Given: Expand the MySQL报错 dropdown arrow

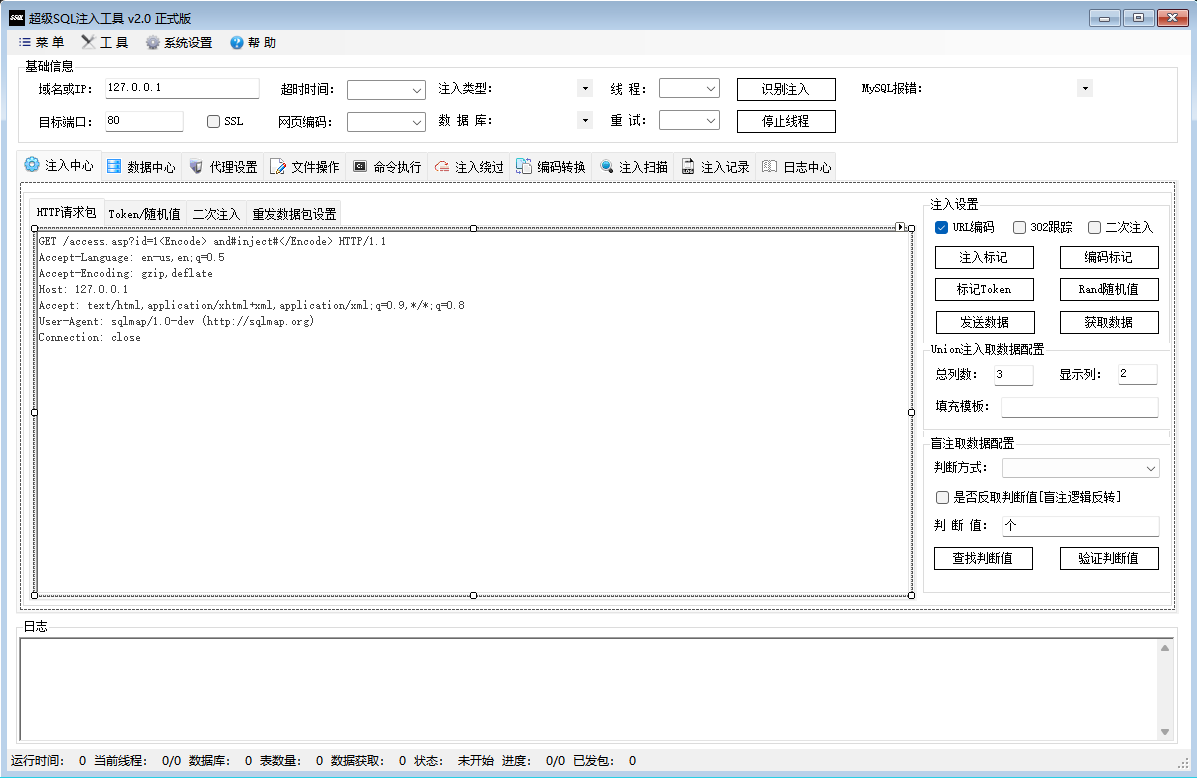Looking at the screenshot, I should tap(1085, 89).
